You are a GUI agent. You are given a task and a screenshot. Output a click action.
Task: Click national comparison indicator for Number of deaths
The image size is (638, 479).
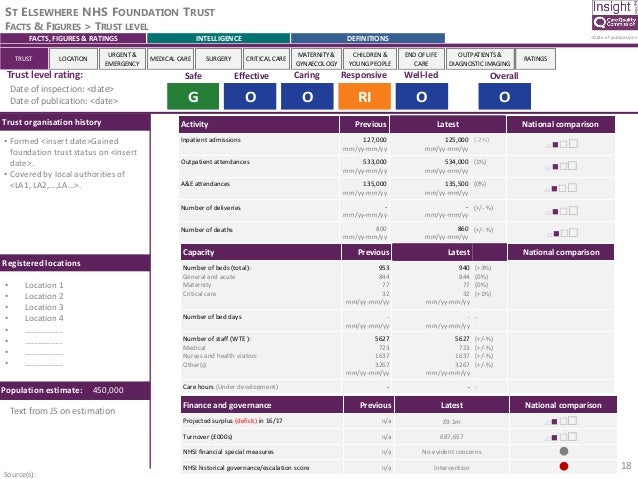click(562, 233)
